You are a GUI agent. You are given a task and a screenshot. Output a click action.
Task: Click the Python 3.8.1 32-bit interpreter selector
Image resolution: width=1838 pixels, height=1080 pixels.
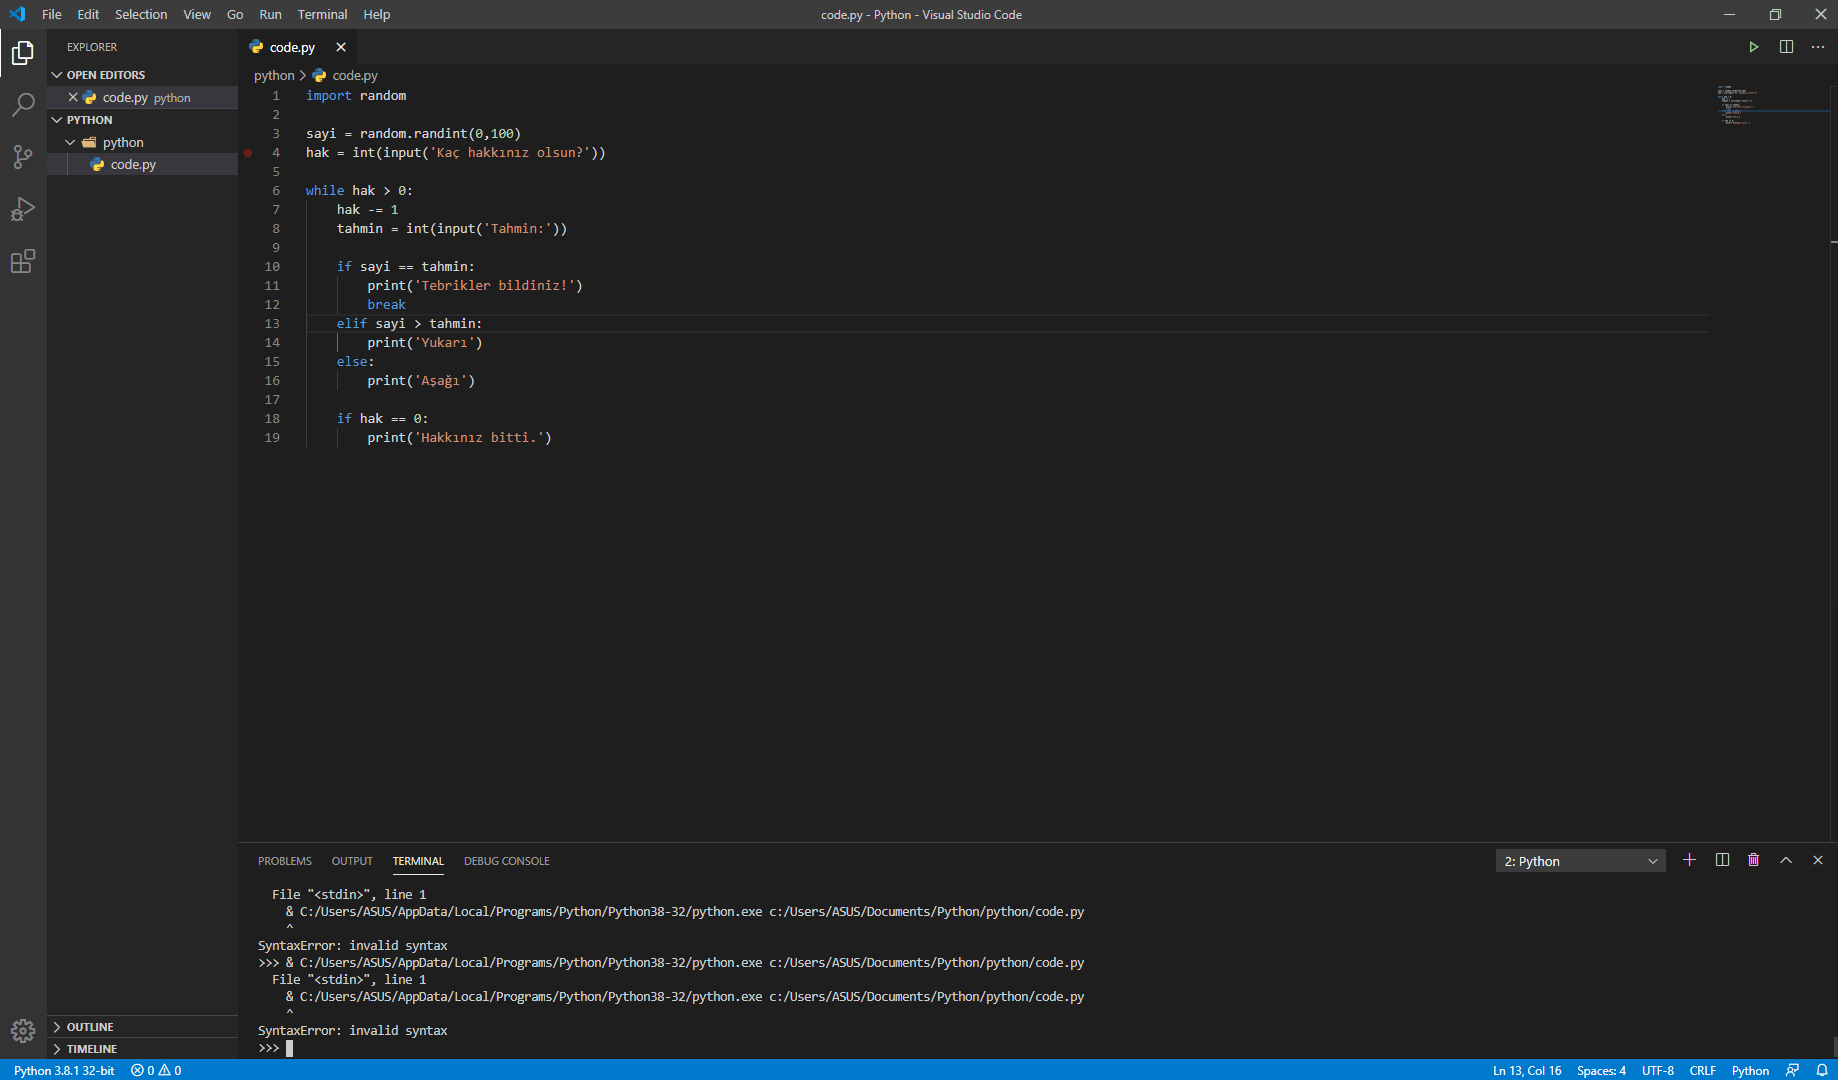(x=64, y=1070)
